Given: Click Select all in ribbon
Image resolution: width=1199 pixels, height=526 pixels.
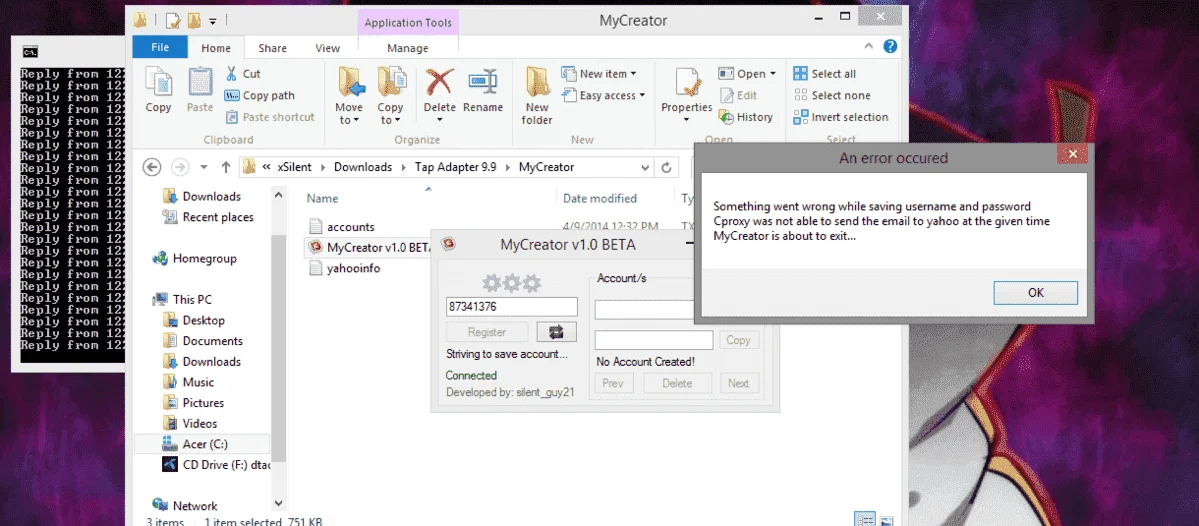Looking at the screenshot, I should (x=824, y=74).
